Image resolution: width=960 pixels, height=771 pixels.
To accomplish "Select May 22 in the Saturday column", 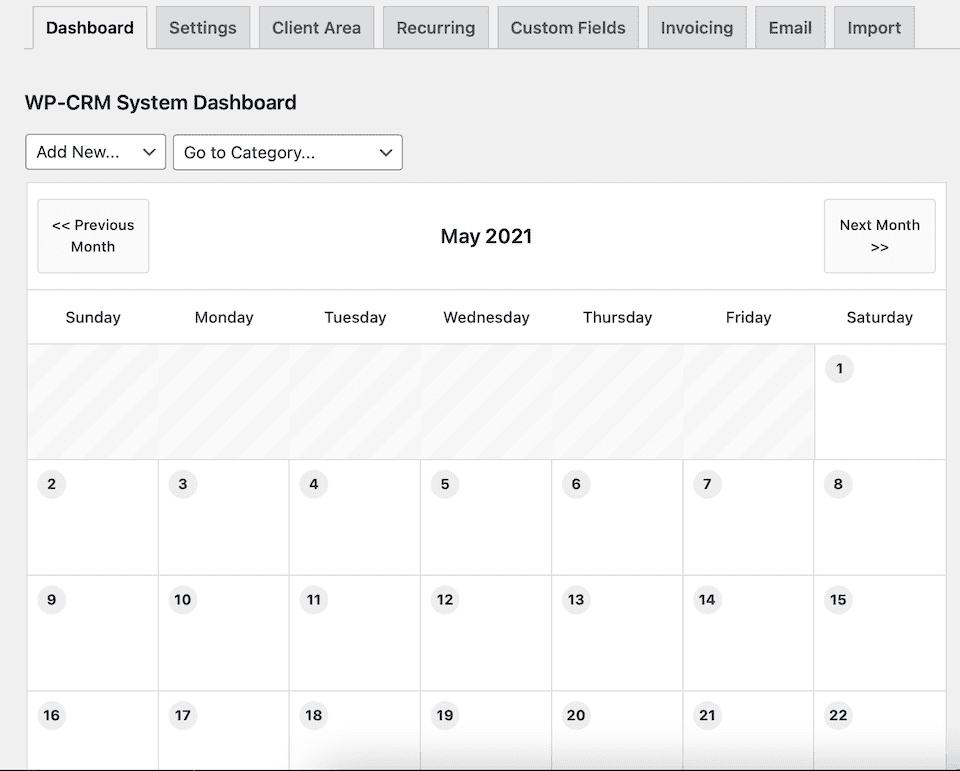I will coord(838,715).
